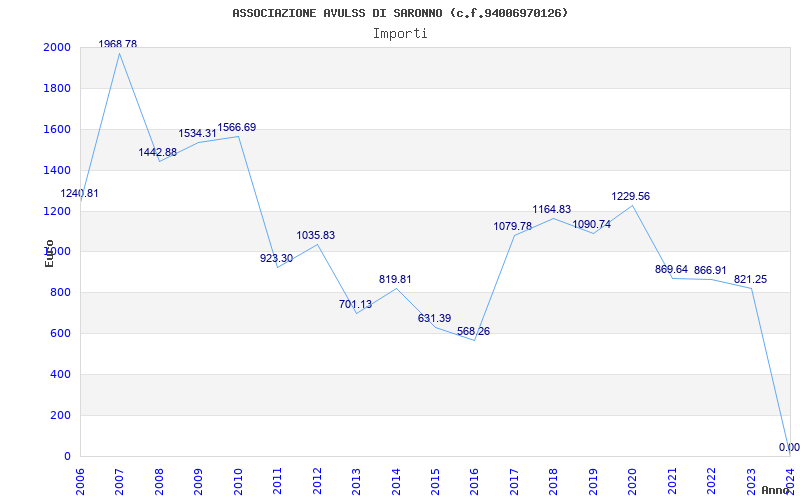The width and height of the screenshot is (800, 500).
Task: Select x-axis year 2007
Action: pos(119,481)
